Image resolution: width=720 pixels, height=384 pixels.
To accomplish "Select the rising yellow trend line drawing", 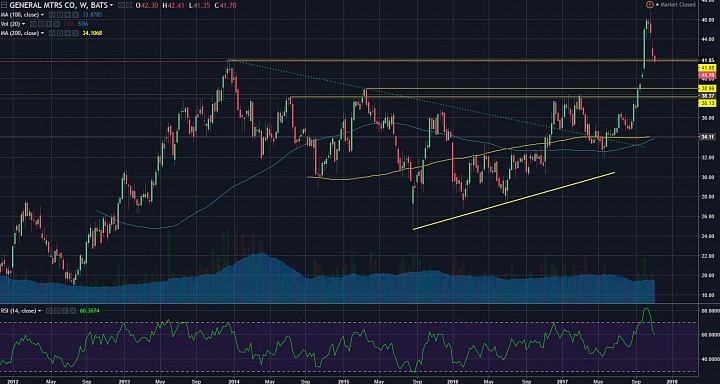I will click(x=513, y=201).
